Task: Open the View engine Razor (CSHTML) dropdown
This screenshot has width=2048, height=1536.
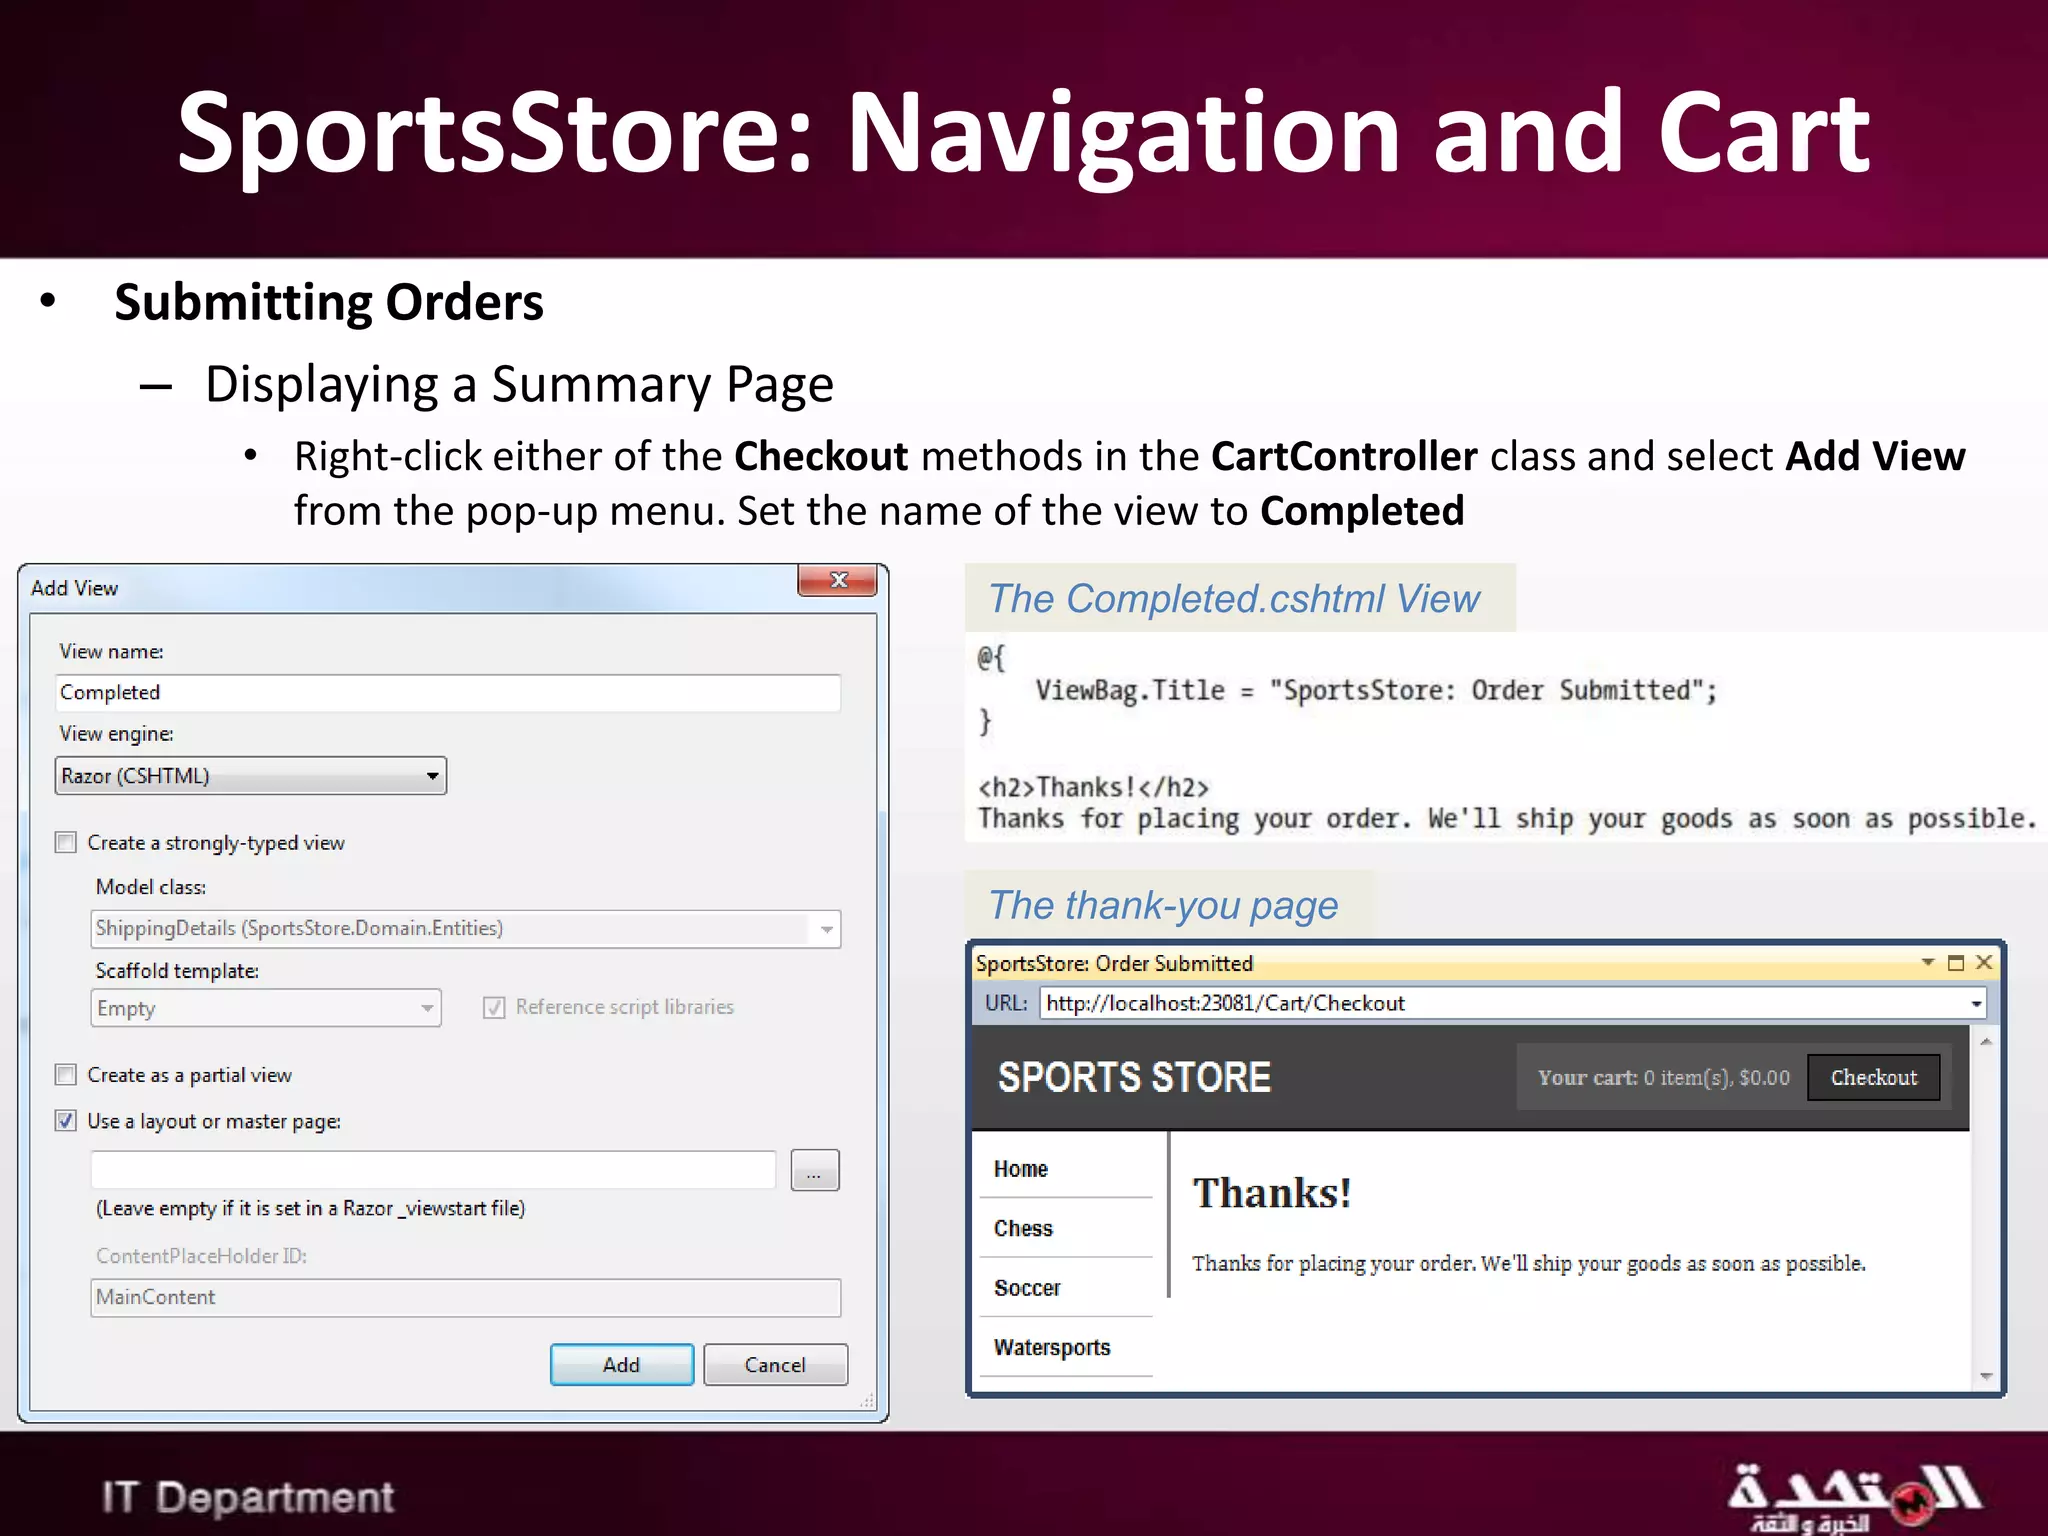Action: click(250, 776)
